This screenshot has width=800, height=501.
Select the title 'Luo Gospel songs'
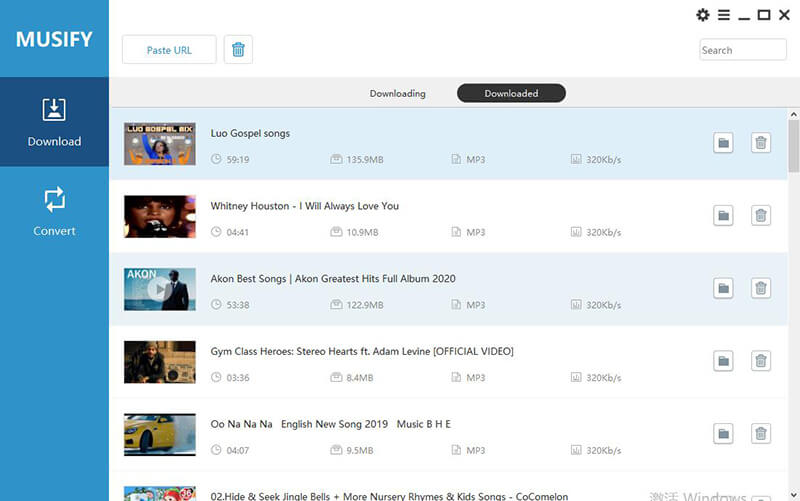250,133
